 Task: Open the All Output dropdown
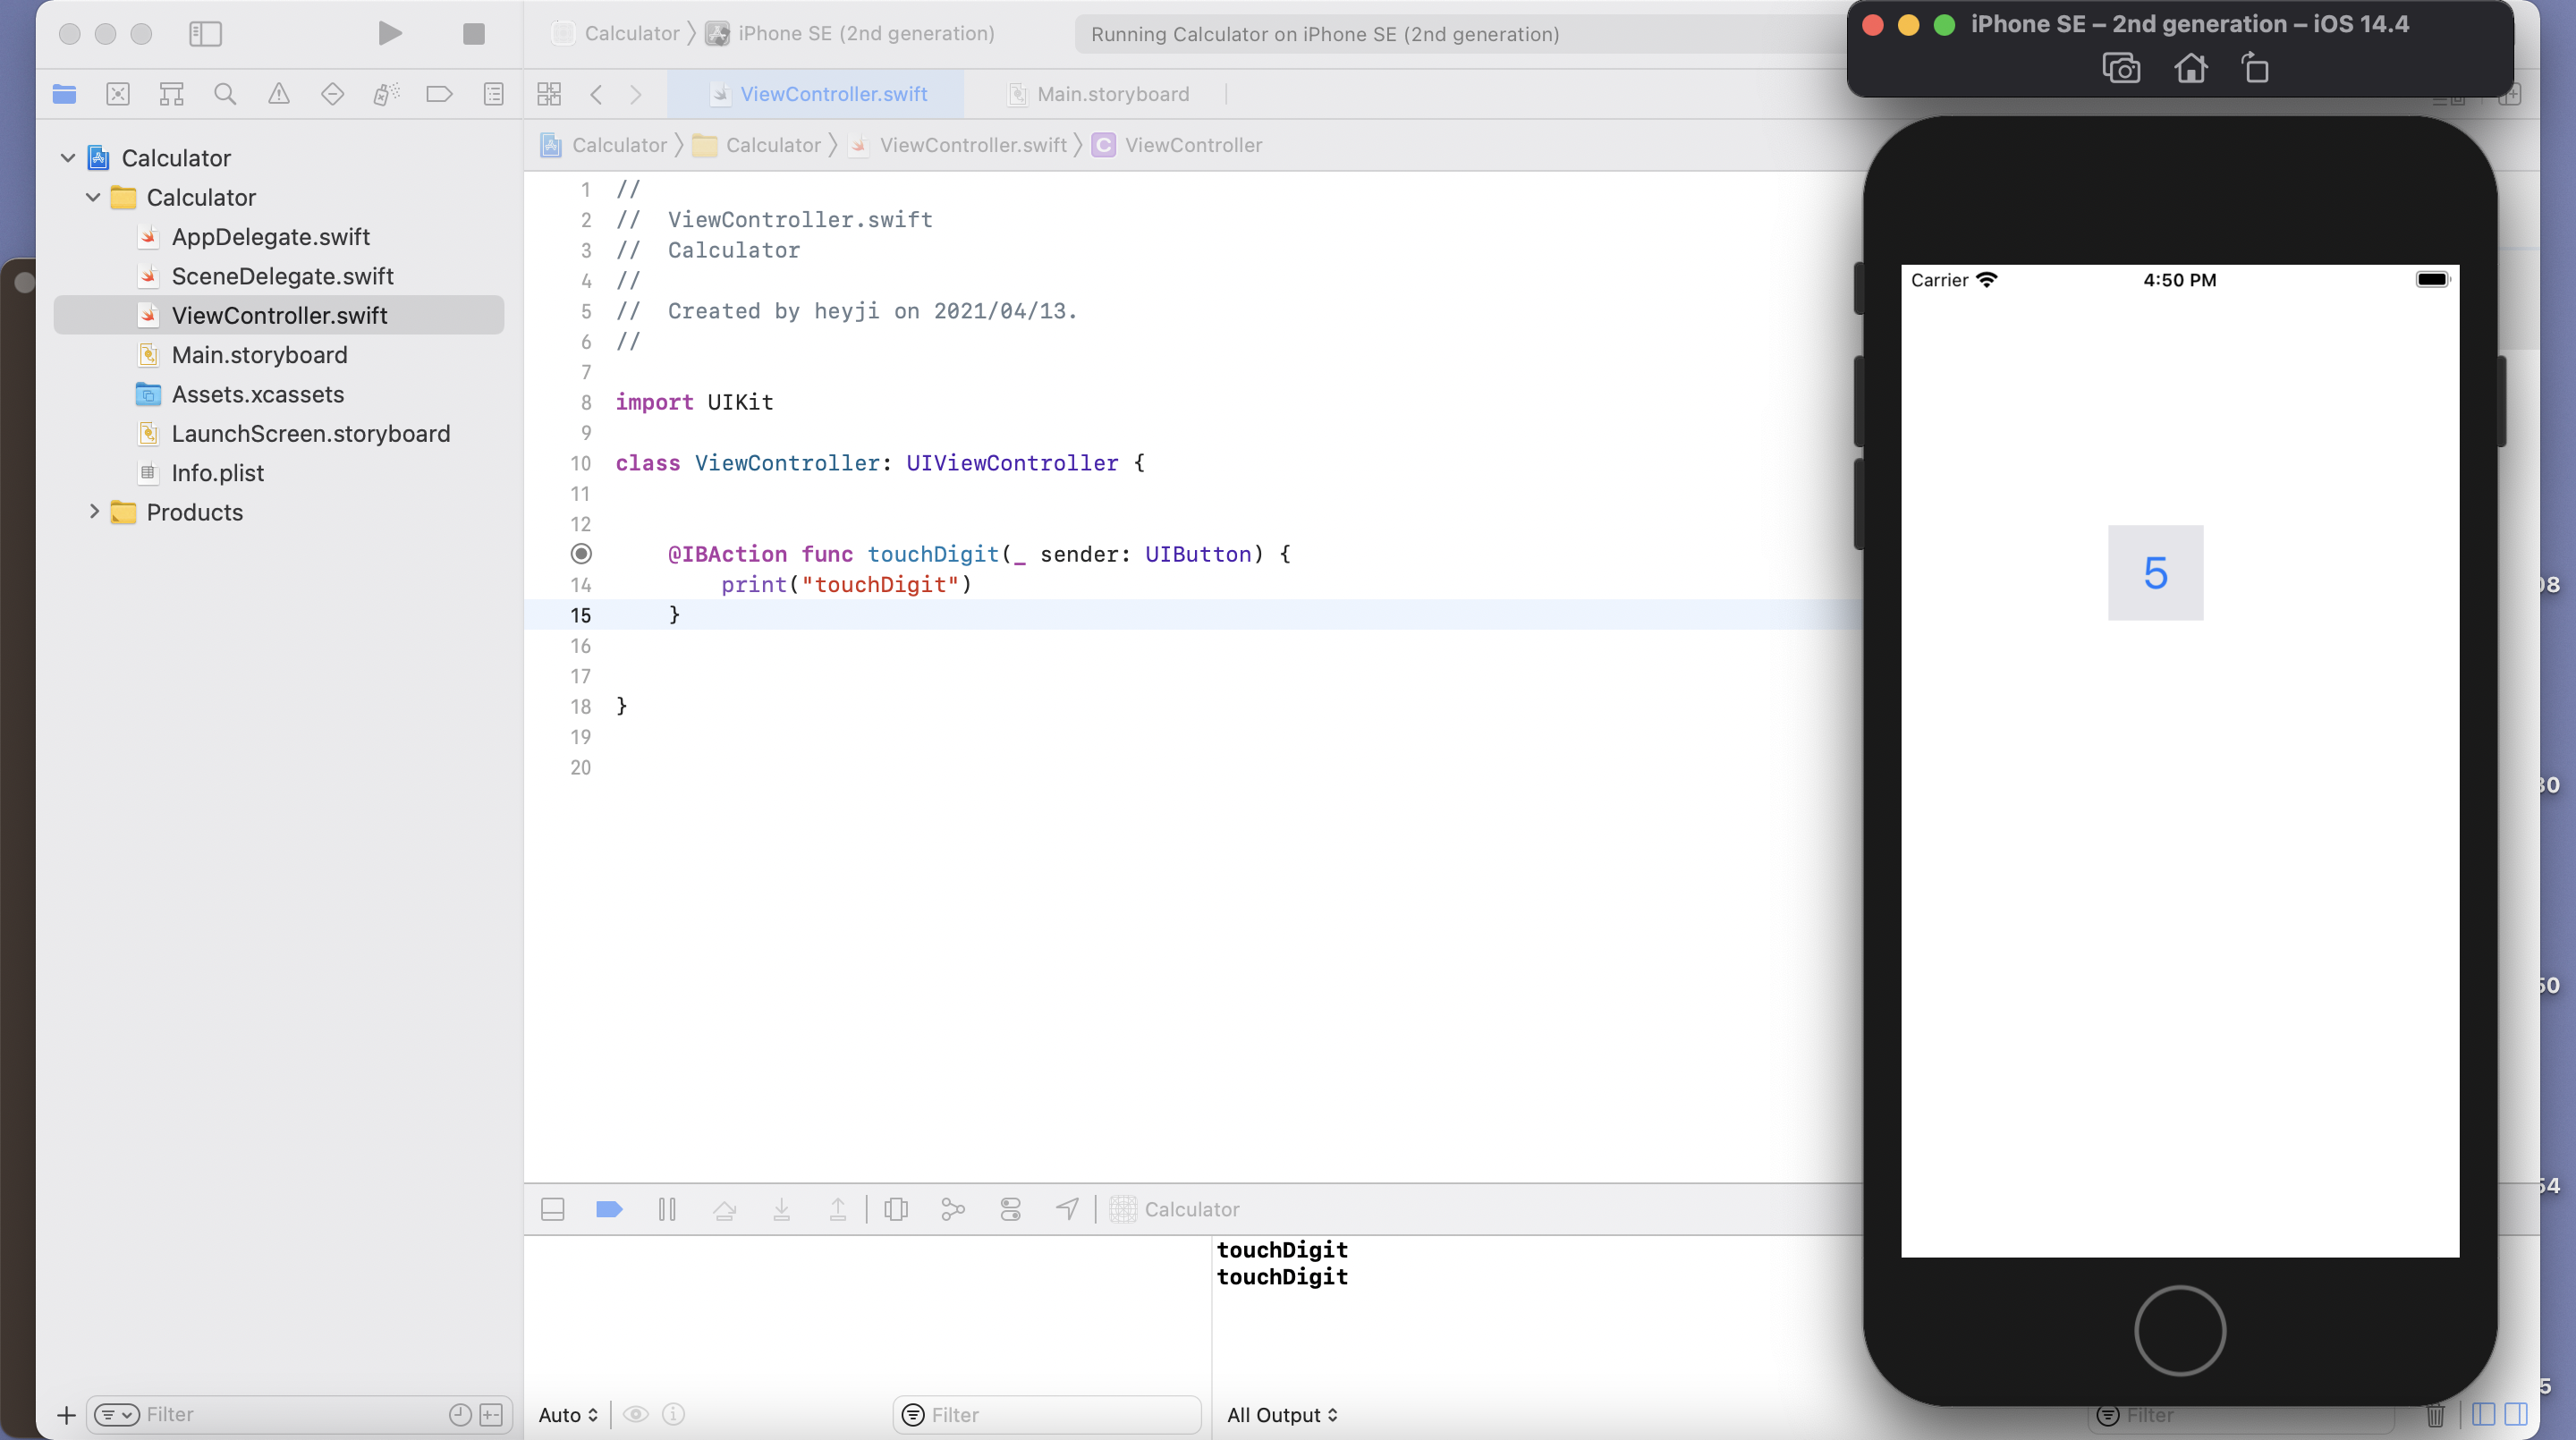1281,1414
